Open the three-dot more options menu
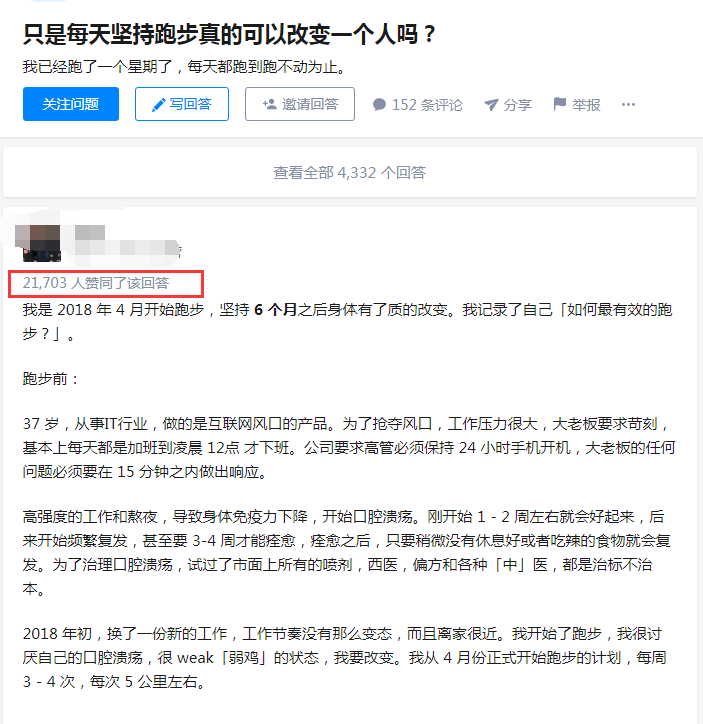The width and height of the screenshot is (703, 724). (628, 105)
